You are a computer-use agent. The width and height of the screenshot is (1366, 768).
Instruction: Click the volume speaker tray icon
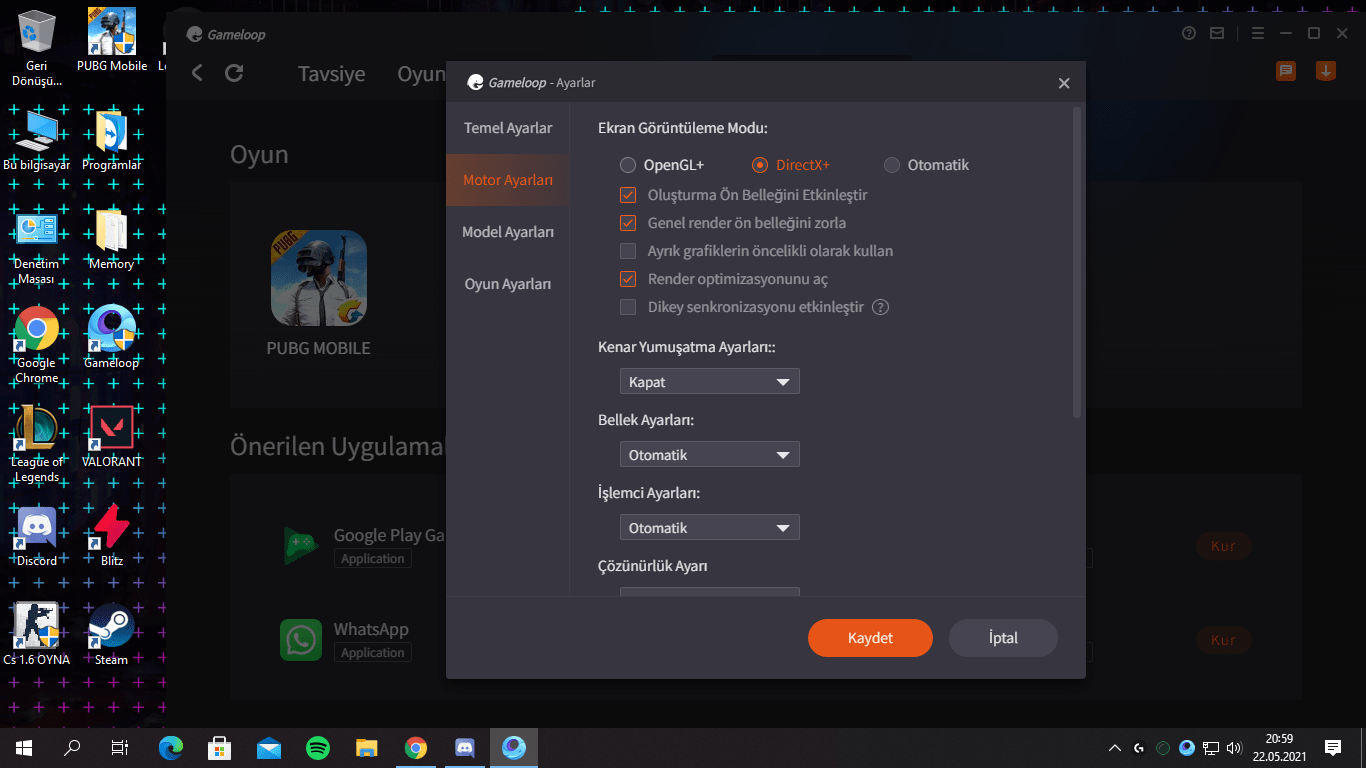tap(1234, 747)
